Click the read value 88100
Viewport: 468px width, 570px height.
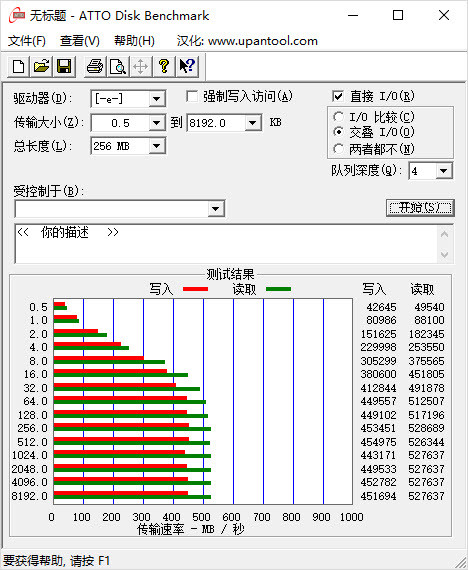click(429, 320)
